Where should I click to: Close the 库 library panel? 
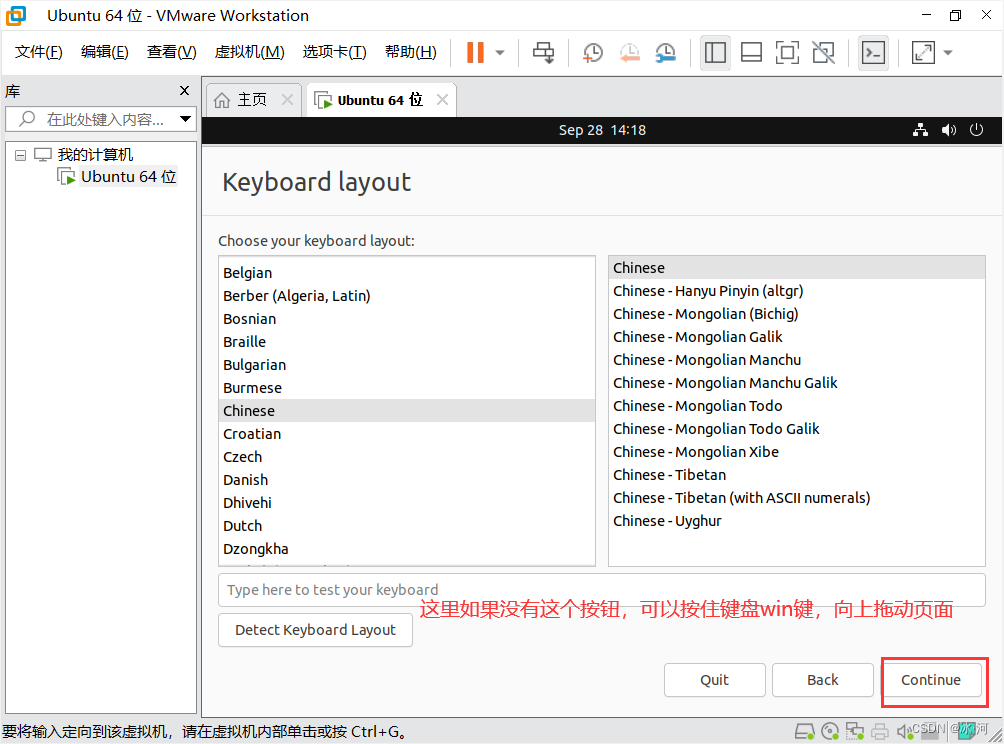(x=184, y=91)
